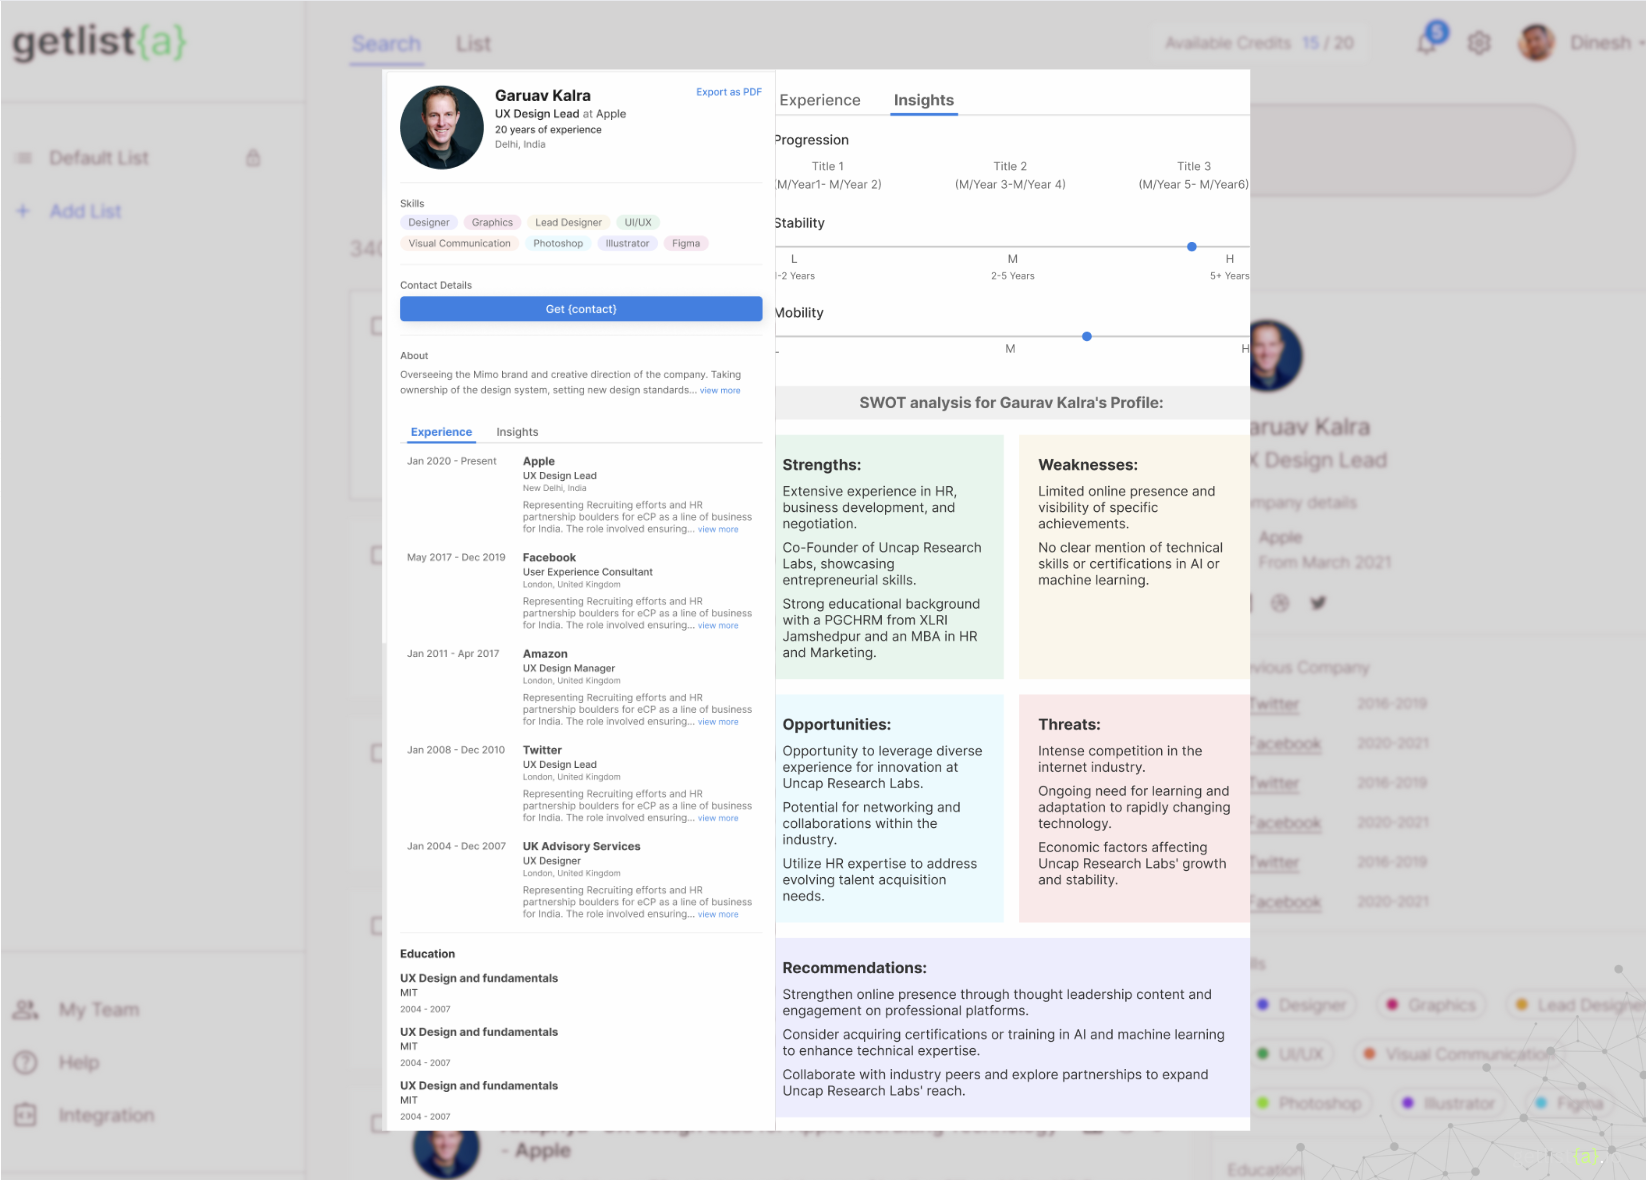Click the Integration icon in sidebar
This screenshot has height=1180, width=1646.
click(x=25, y=1115)
